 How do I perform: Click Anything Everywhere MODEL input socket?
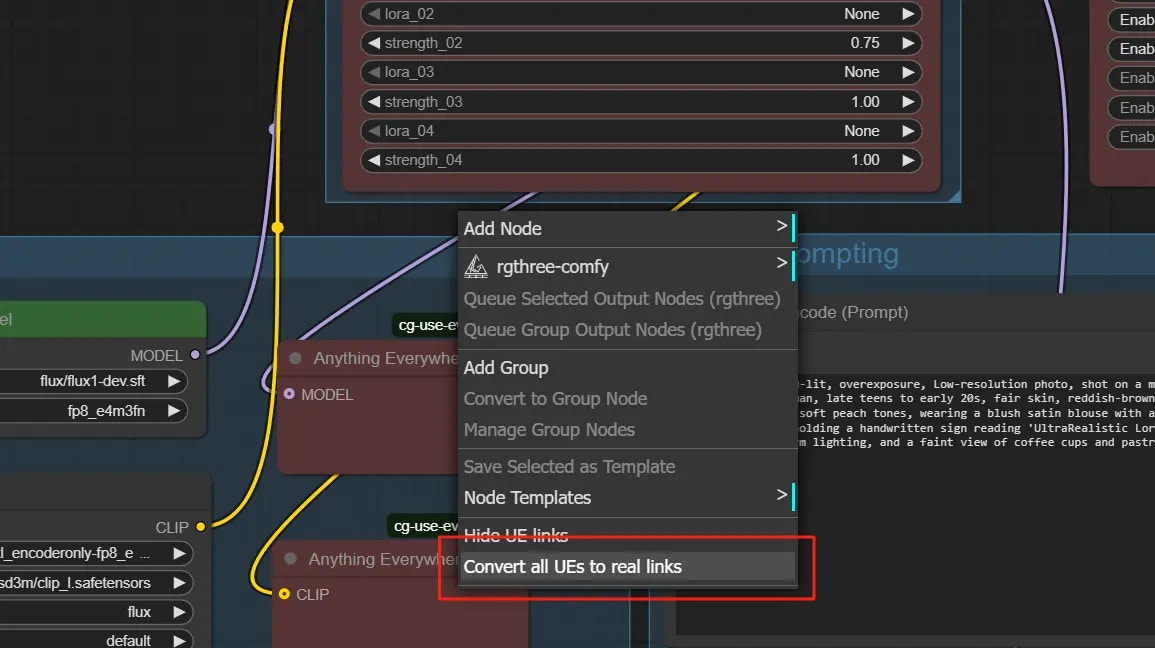tap(289, 394)
